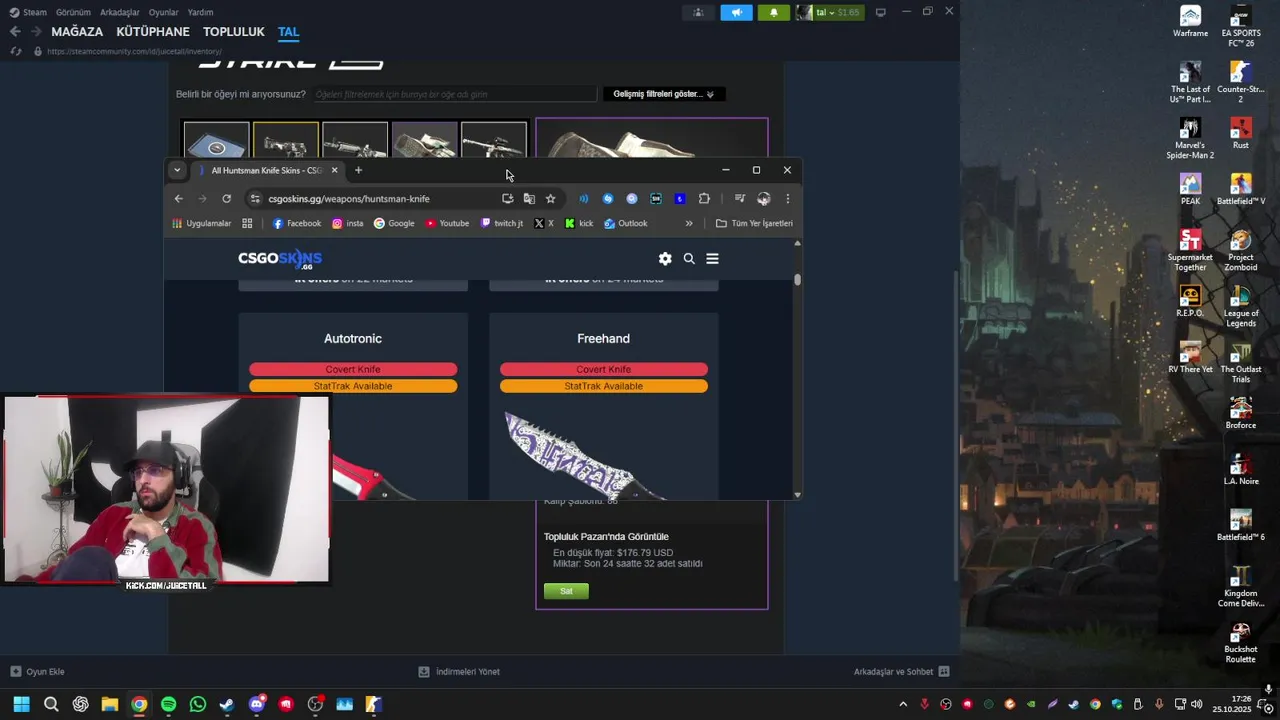This screenshot has width=1280, height=720.
Task: Click Oyun Ekle in Steam
Action: coord(37,672)
